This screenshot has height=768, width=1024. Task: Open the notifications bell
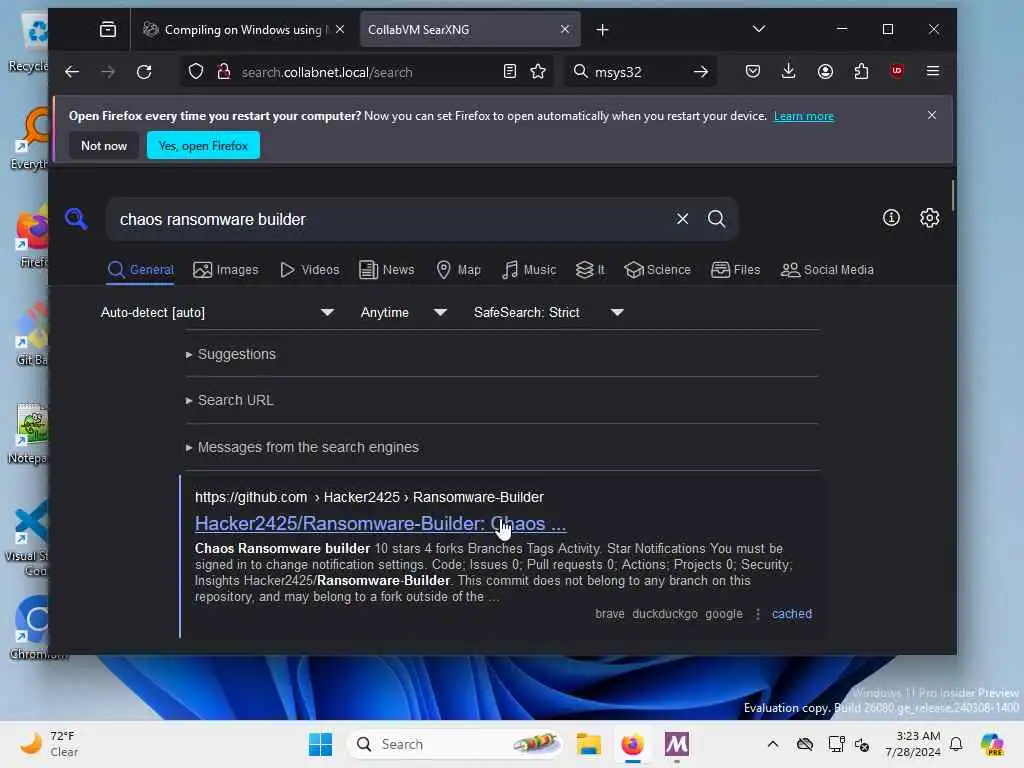pos(956,744)
